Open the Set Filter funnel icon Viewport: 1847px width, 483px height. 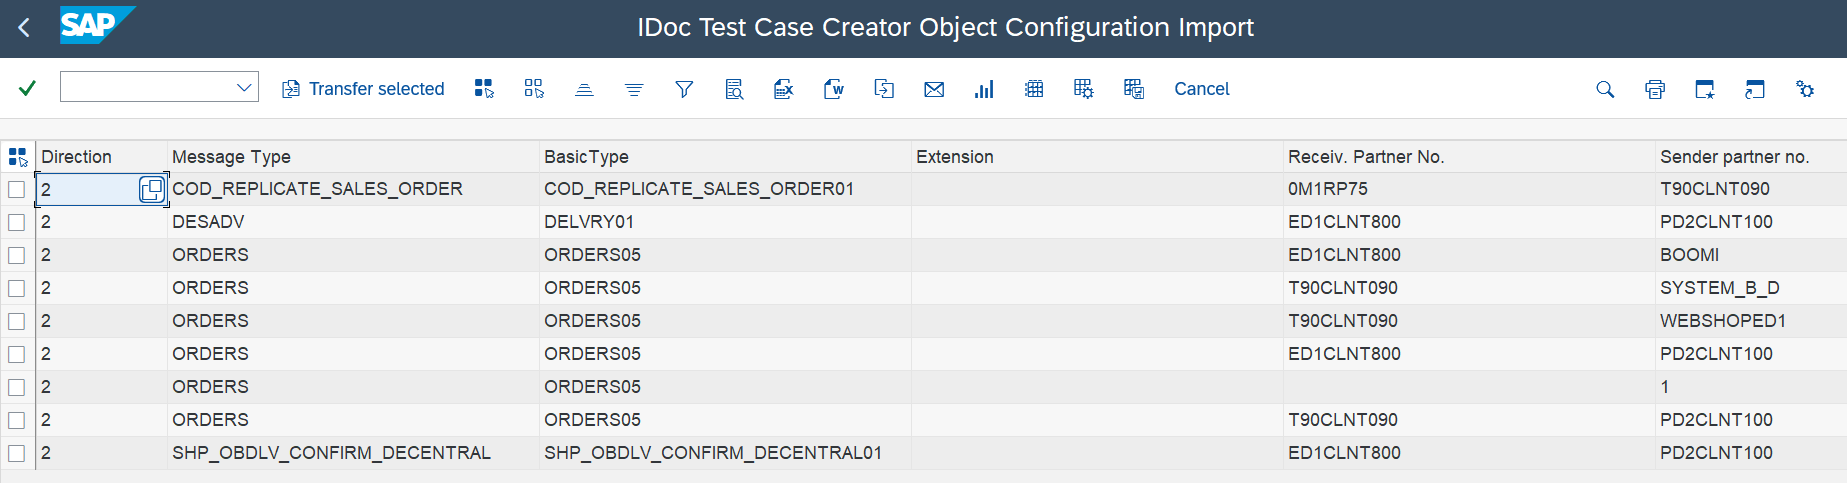(684, 89)
